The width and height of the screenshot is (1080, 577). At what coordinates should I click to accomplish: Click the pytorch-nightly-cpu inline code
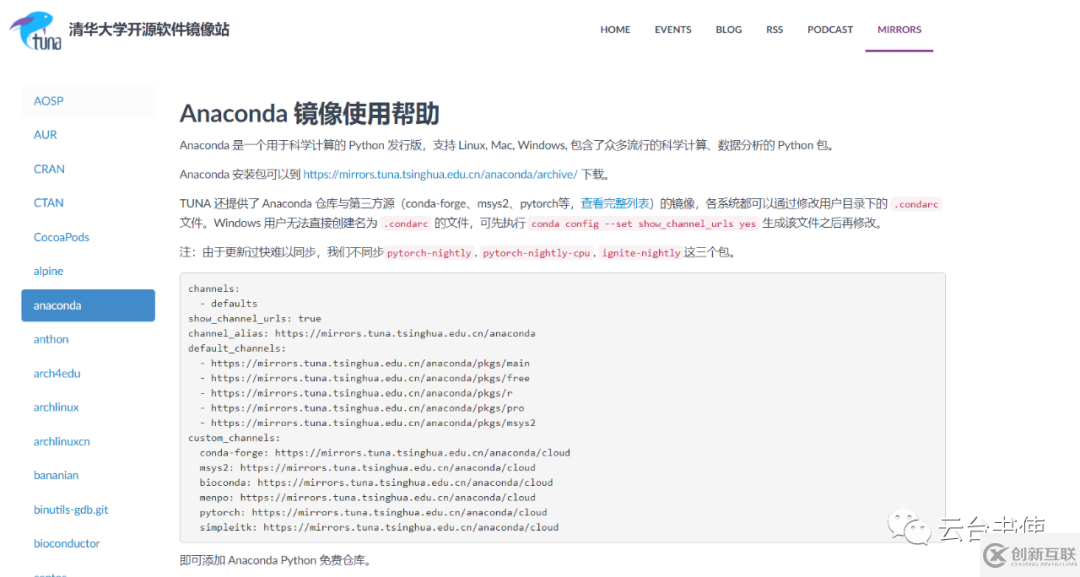pos(536,253)
